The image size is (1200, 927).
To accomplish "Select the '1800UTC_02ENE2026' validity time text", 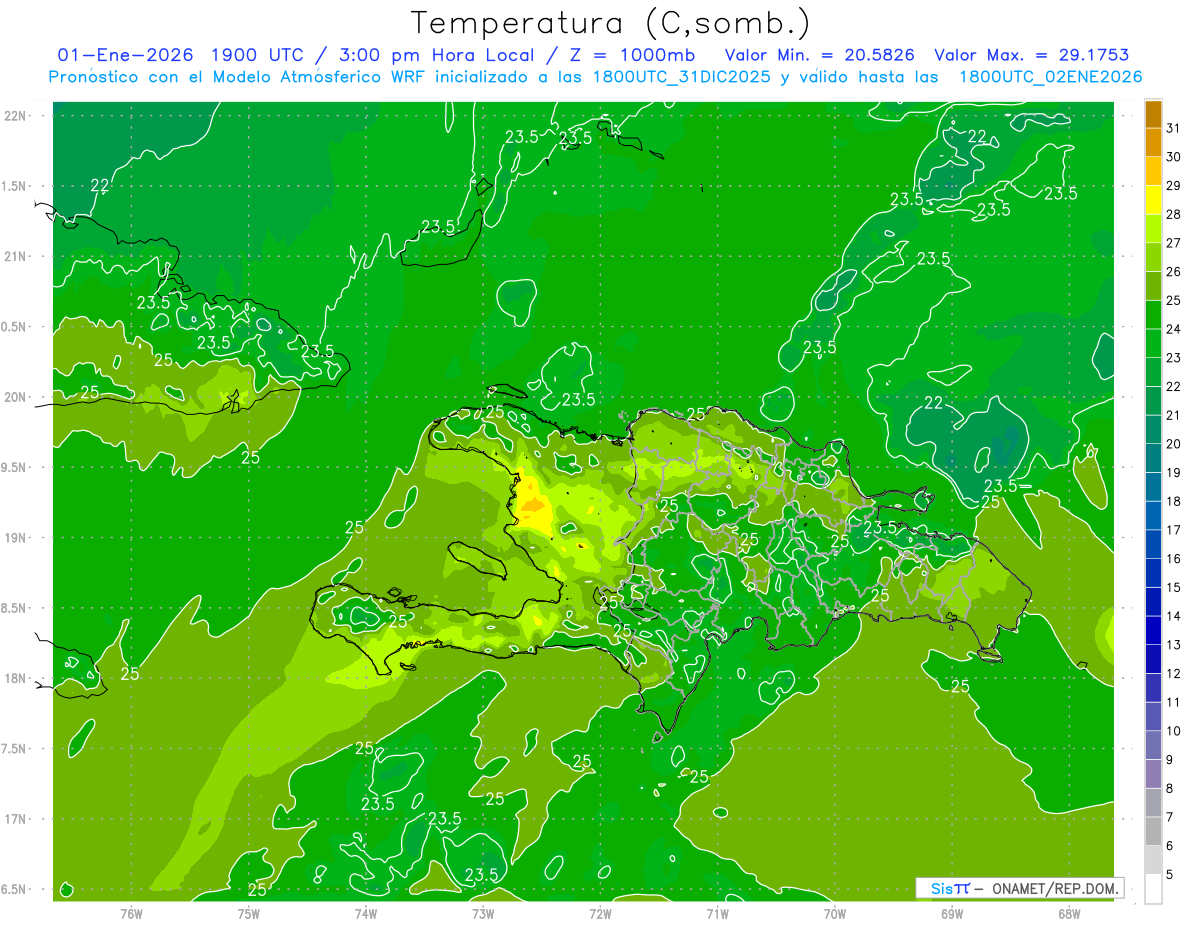I will point(1050,77).
